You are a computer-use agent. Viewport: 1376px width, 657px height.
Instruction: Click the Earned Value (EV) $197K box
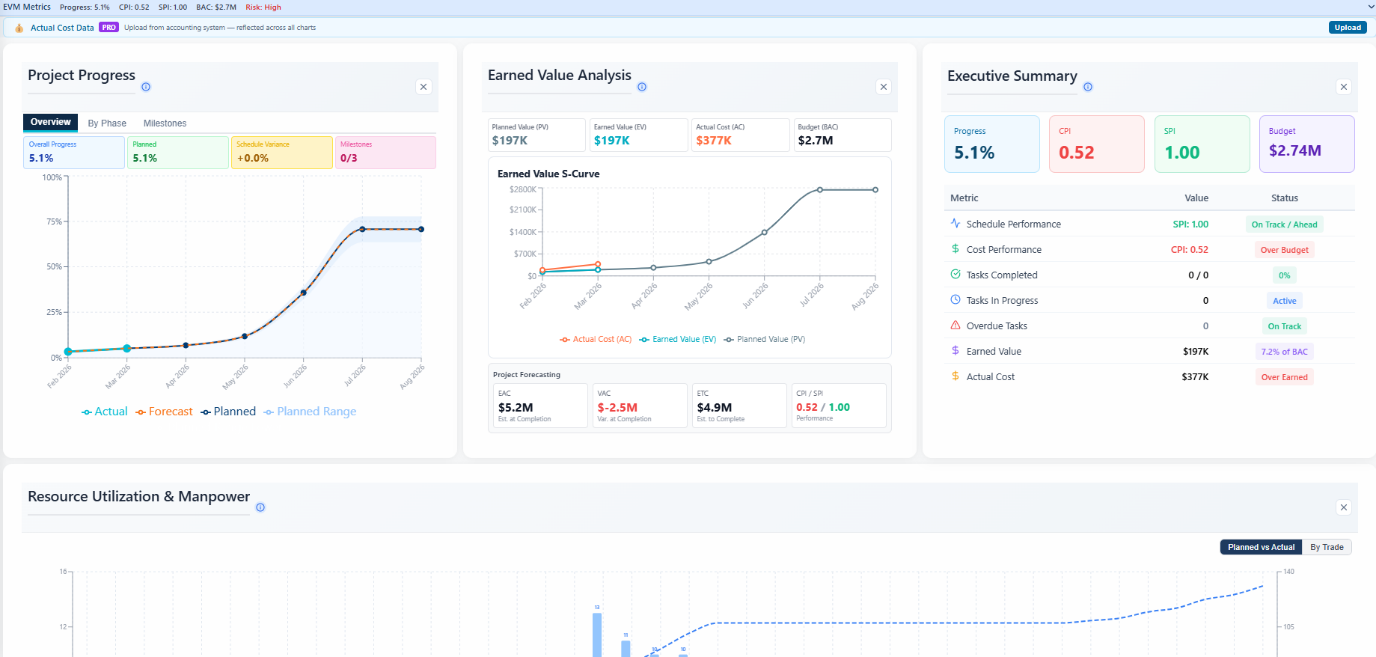[x=638, y=135]
